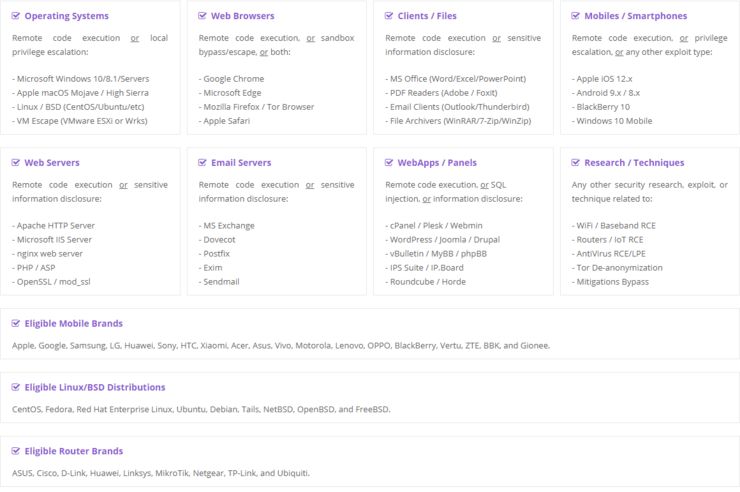Click the Research / Techniques check icon
The height and width of the screenshot is (492, 740).
click(577, 162)
